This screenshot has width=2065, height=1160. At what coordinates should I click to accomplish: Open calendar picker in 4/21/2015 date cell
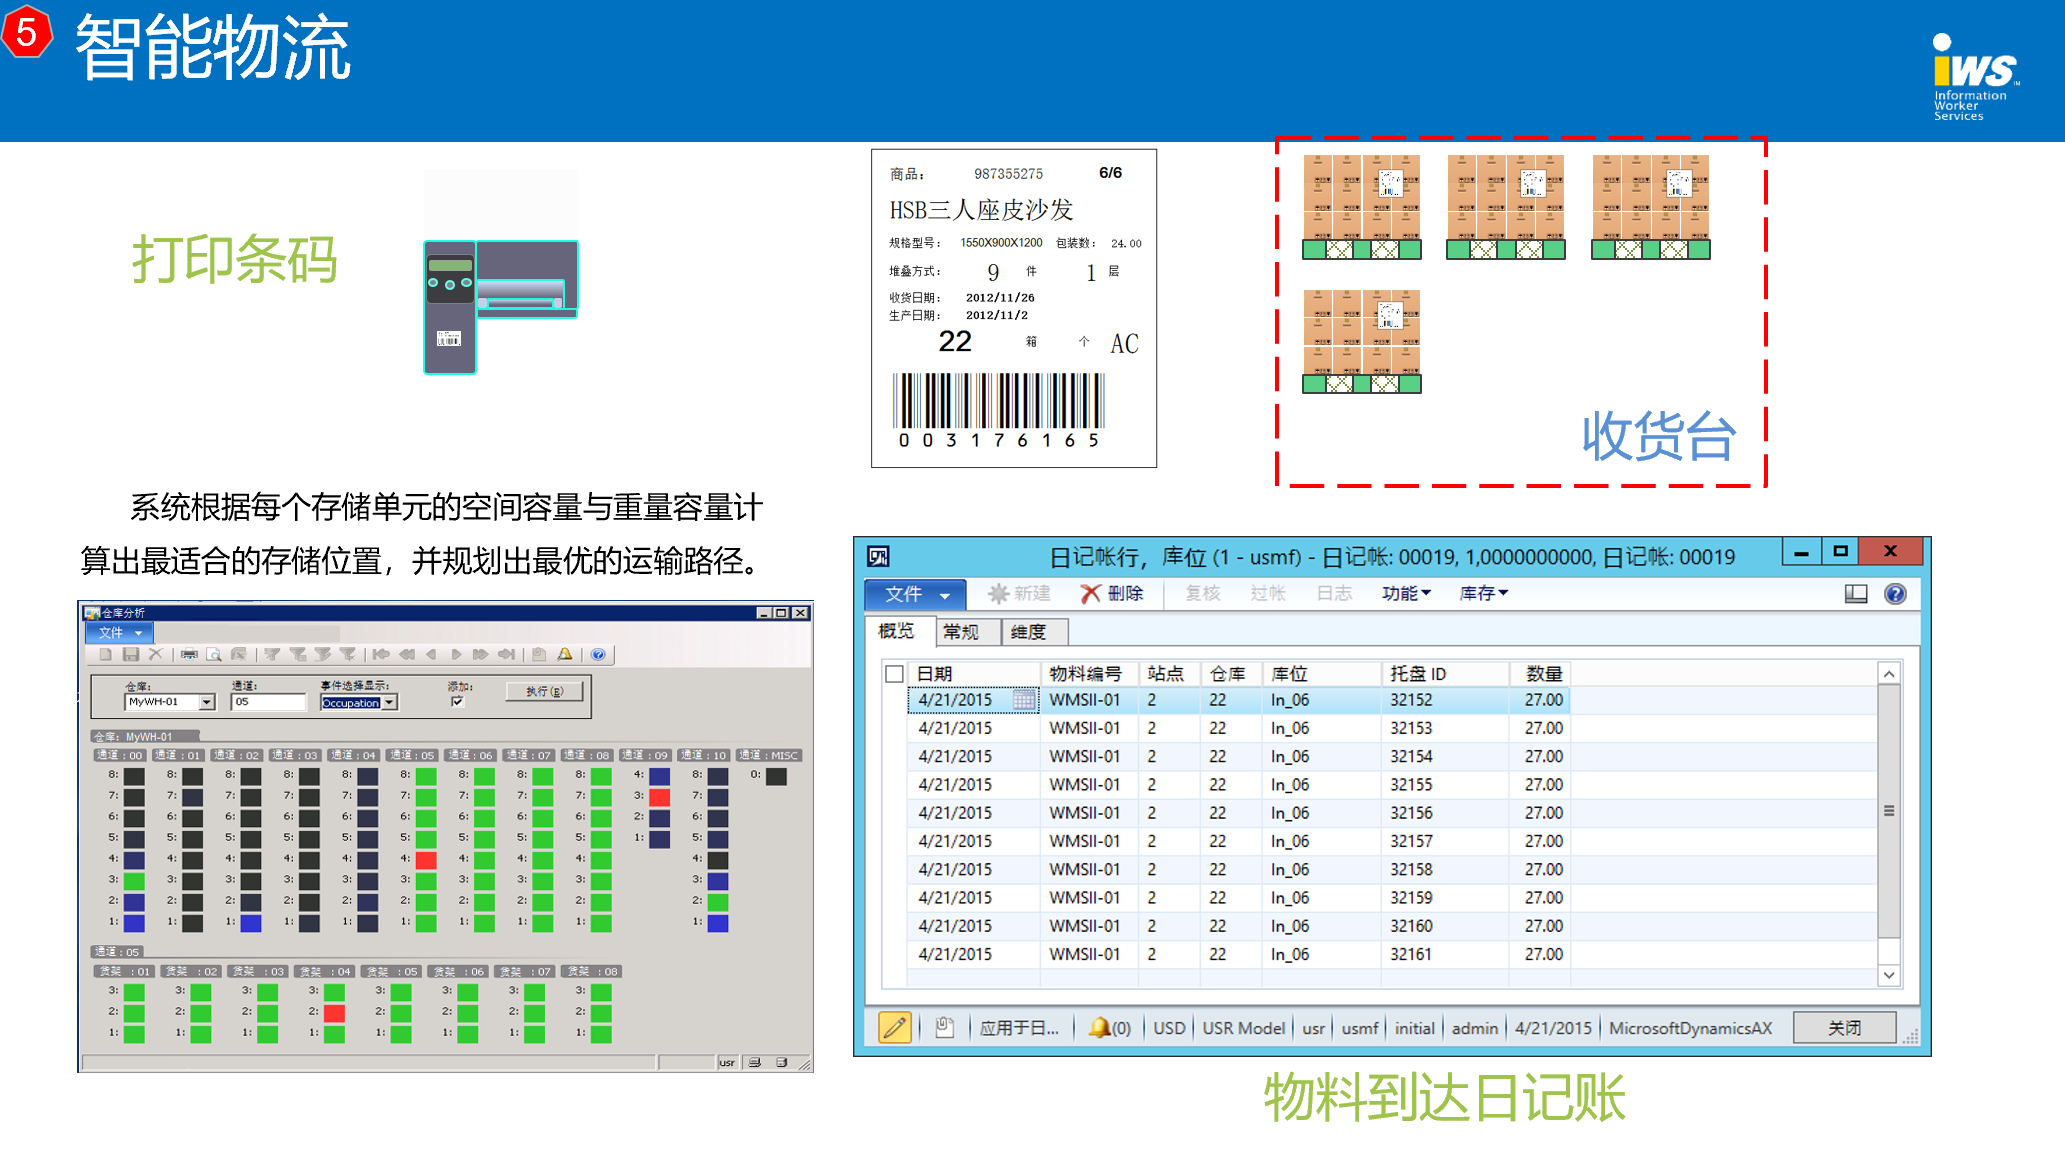point(1024,700)
